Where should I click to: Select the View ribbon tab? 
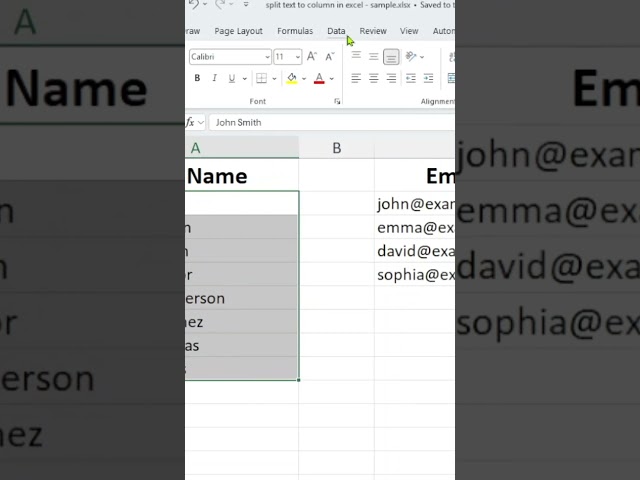tap(409, 31)
